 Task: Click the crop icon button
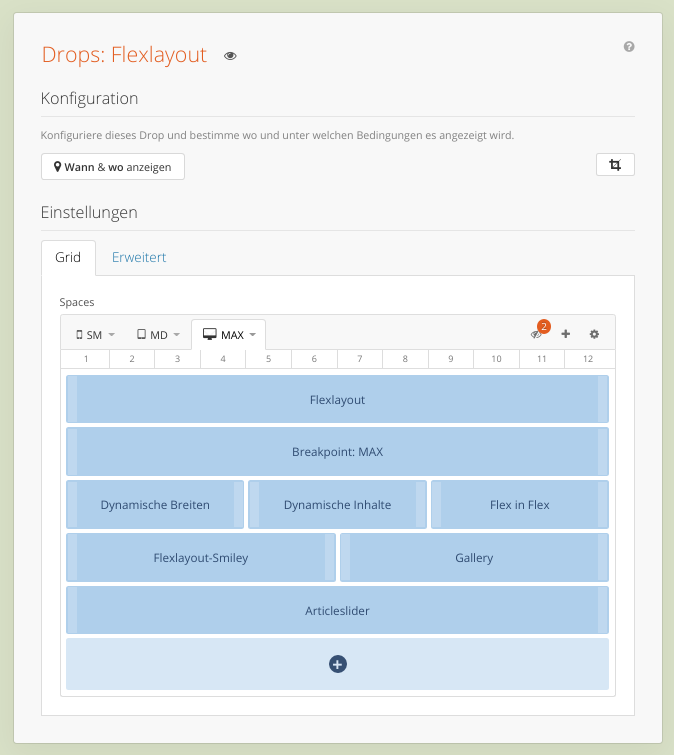pyautogui.click(x=615, y=165)
